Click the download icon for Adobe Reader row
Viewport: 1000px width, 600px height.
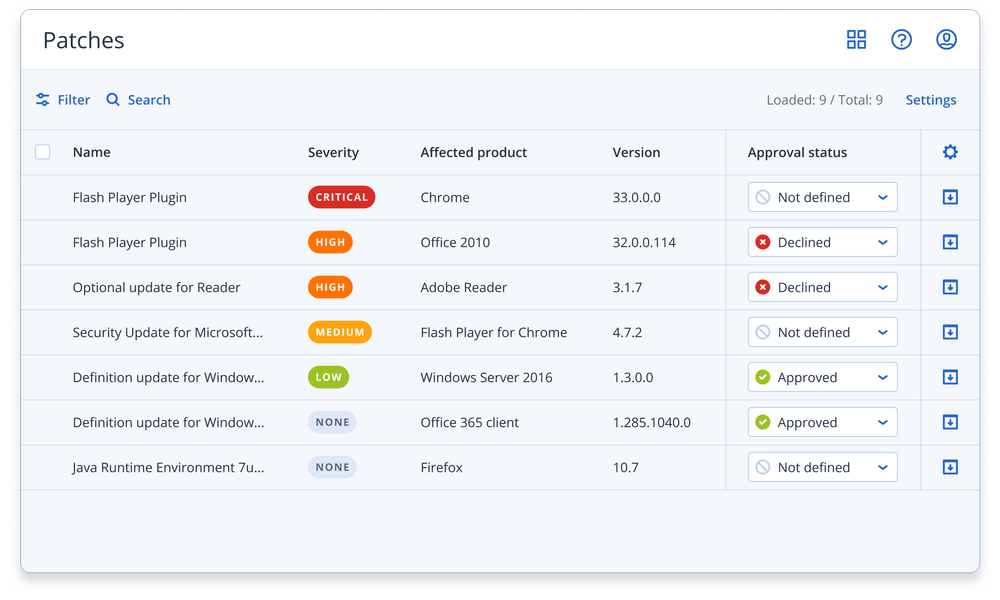click(x=950, y=287)
